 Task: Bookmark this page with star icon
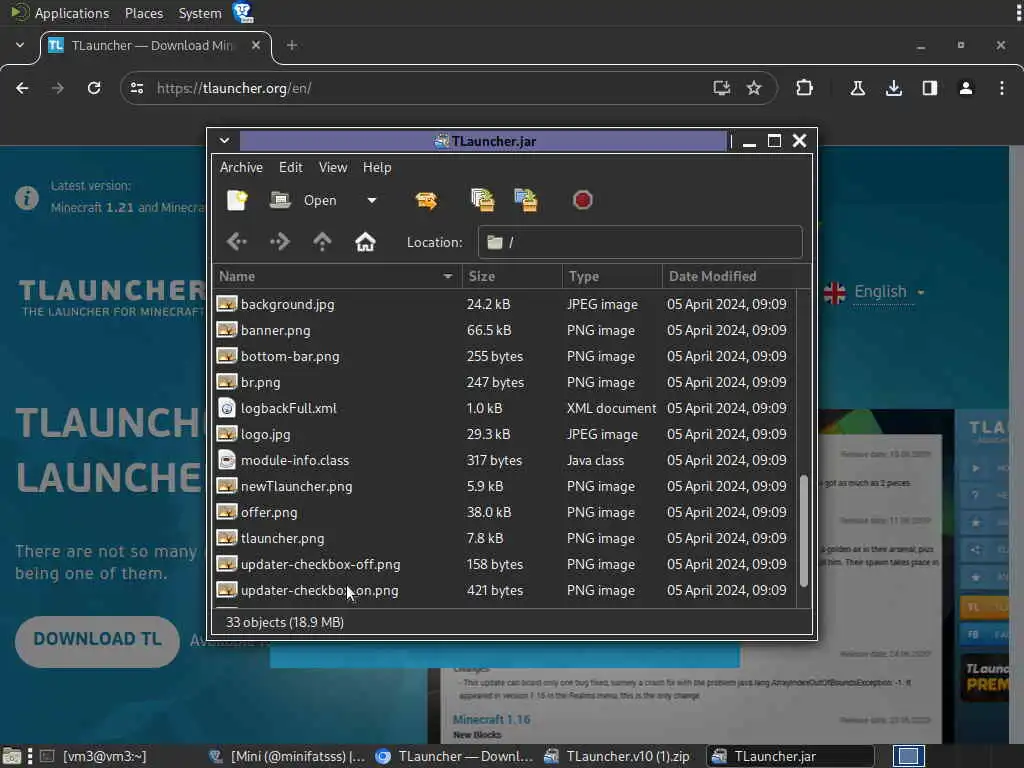pyautogui.click(x=754, y=88)
